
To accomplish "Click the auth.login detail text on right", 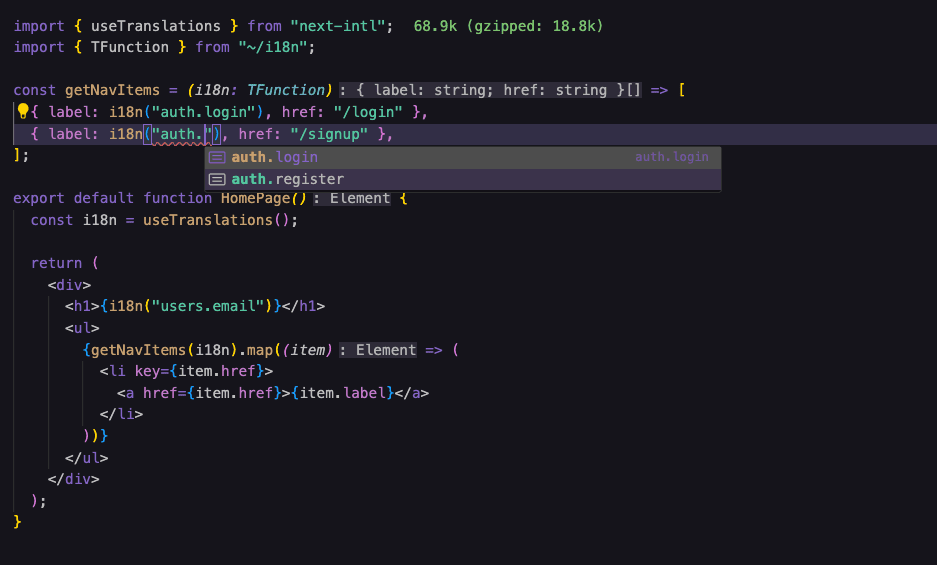I will click(671, 157).
